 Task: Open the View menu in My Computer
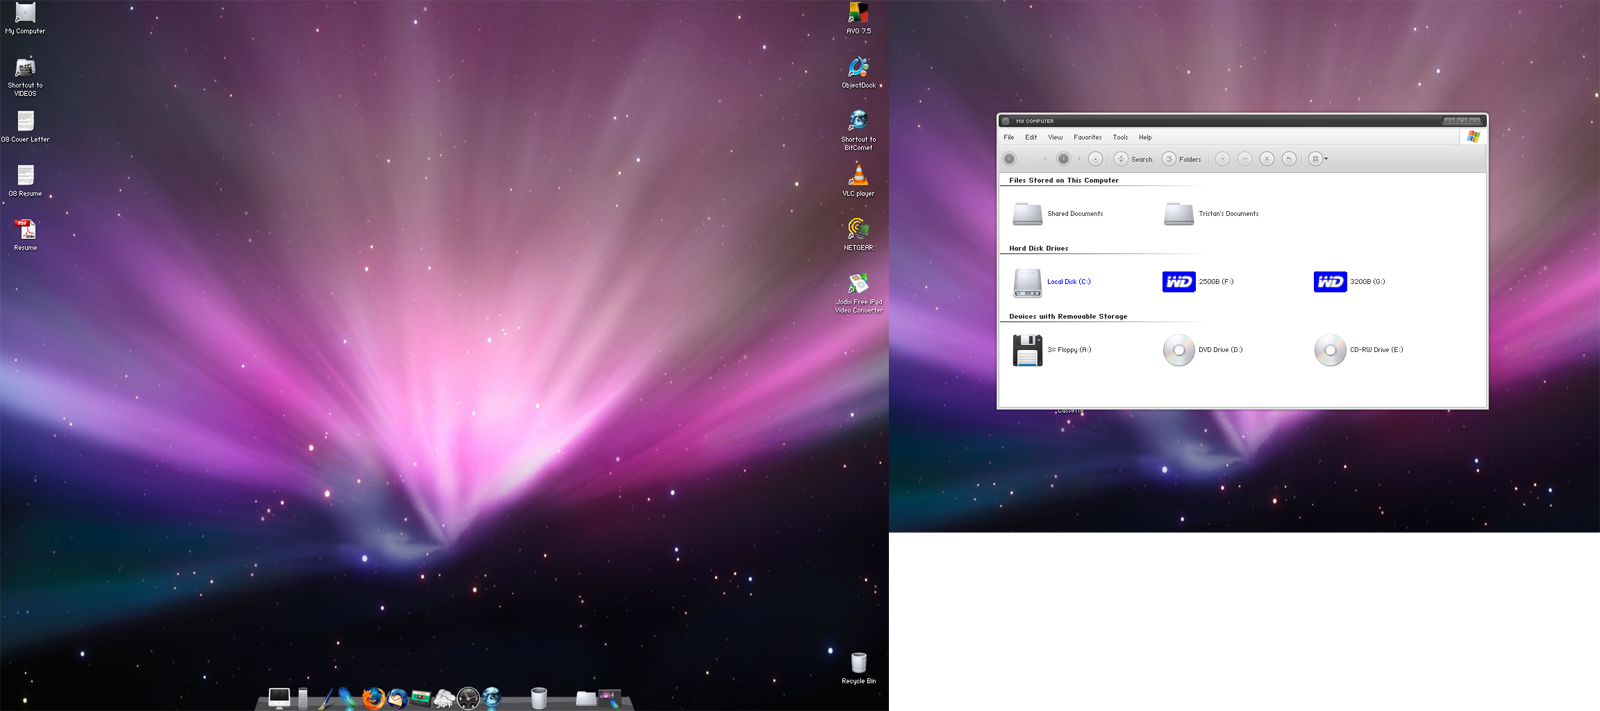pyautogui.click(x=1055, y=137)
